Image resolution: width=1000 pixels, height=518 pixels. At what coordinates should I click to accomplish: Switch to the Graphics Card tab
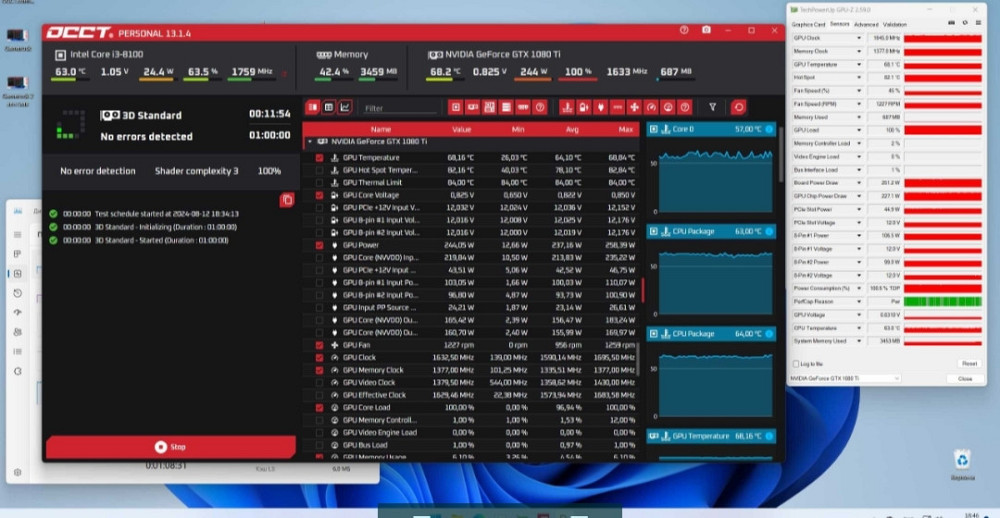(x=808, y=24)
